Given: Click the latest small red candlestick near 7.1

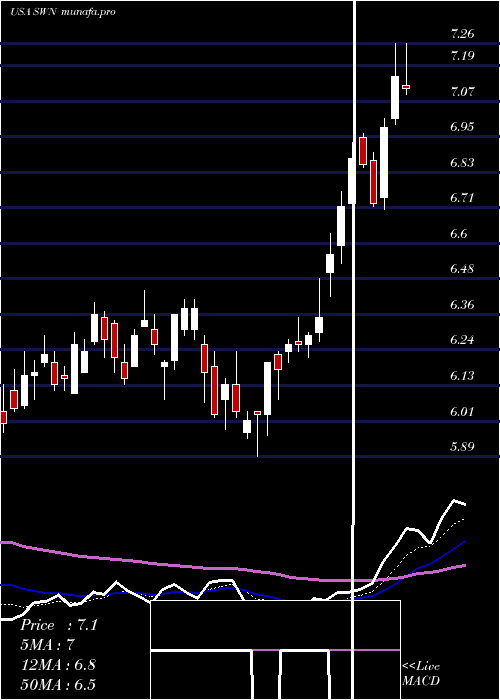Looking at the screenshot, I should 406,87.
